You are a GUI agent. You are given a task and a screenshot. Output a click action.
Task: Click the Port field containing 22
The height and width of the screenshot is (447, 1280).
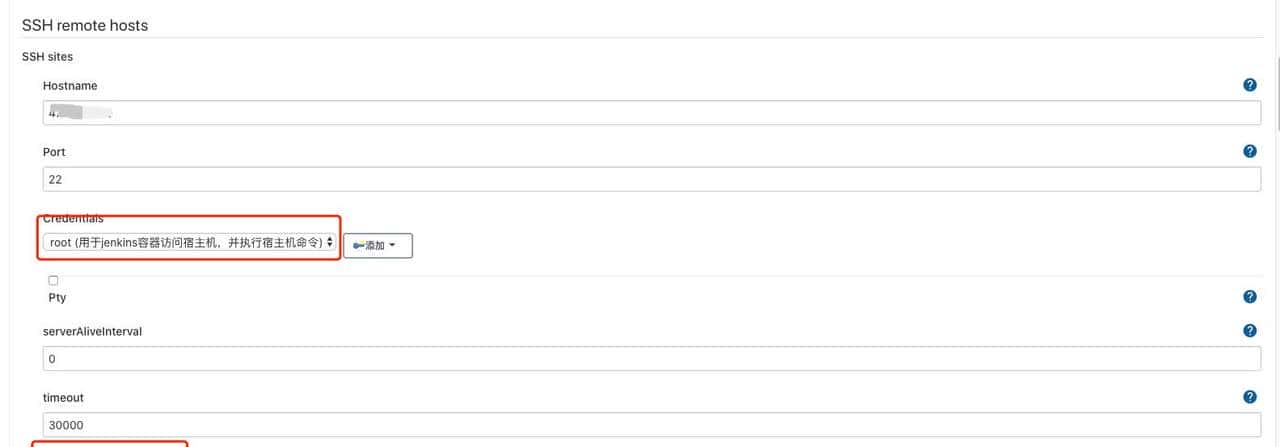651,179
